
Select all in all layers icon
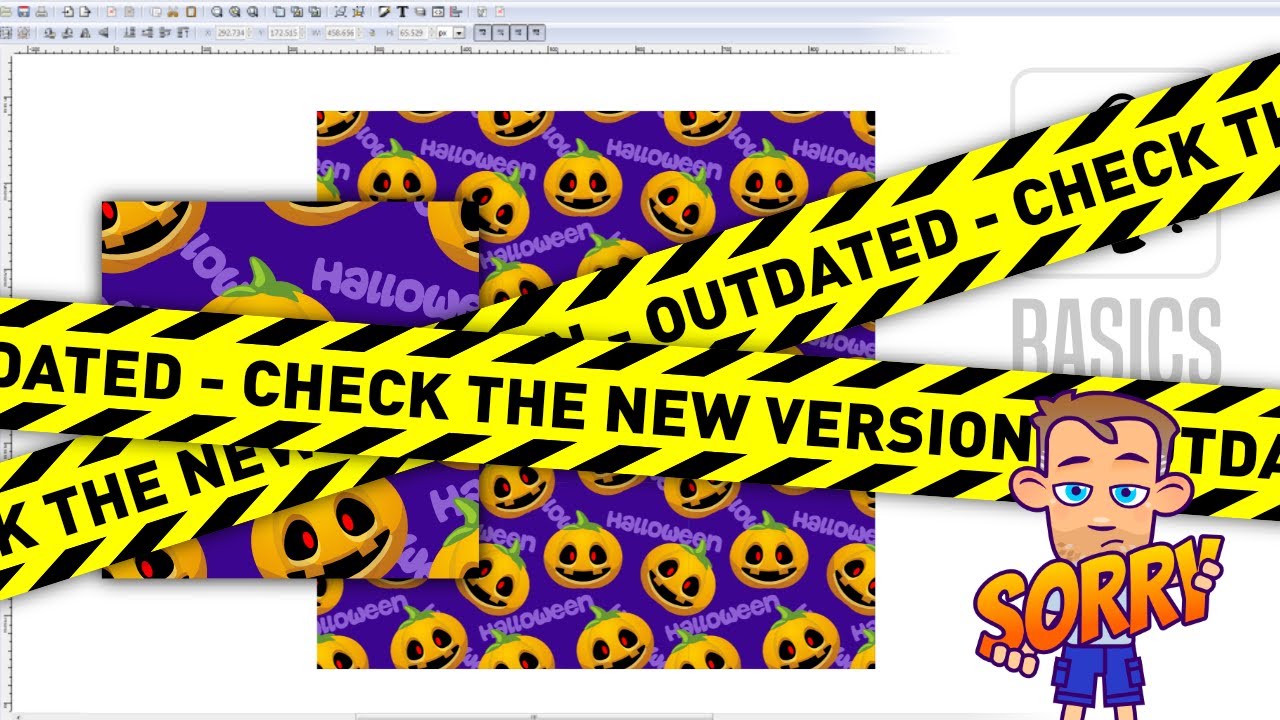click(23, 33)
